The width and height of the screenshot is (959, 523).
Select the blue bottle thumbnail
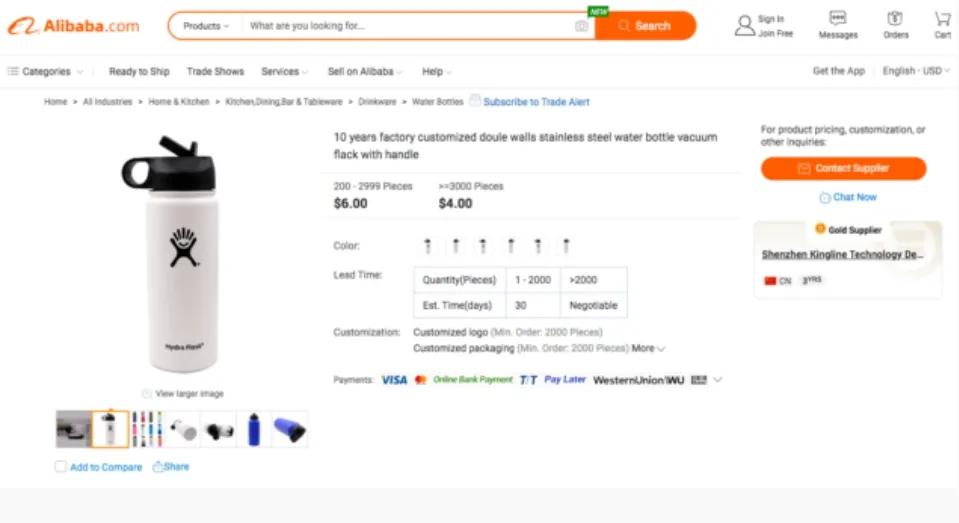[x=253, y=429]
